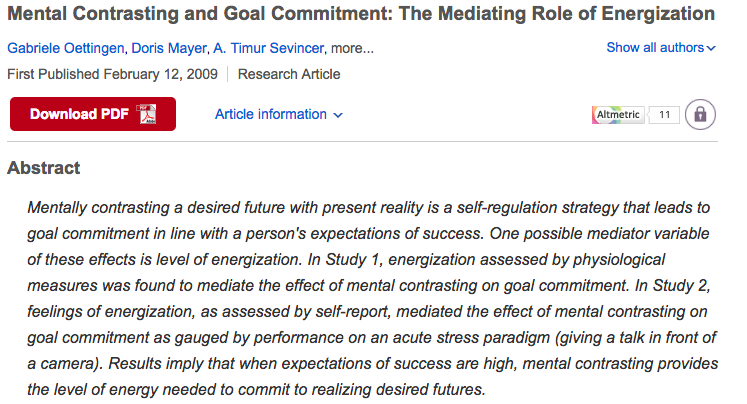Click the Altmetric score 11 box
This screenshot has height=404, width=747.
664,115
